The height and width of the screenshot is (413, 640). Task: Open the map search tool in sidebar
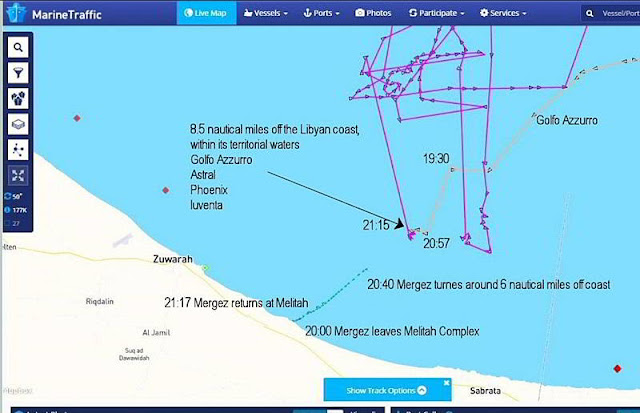pos(18,47)
